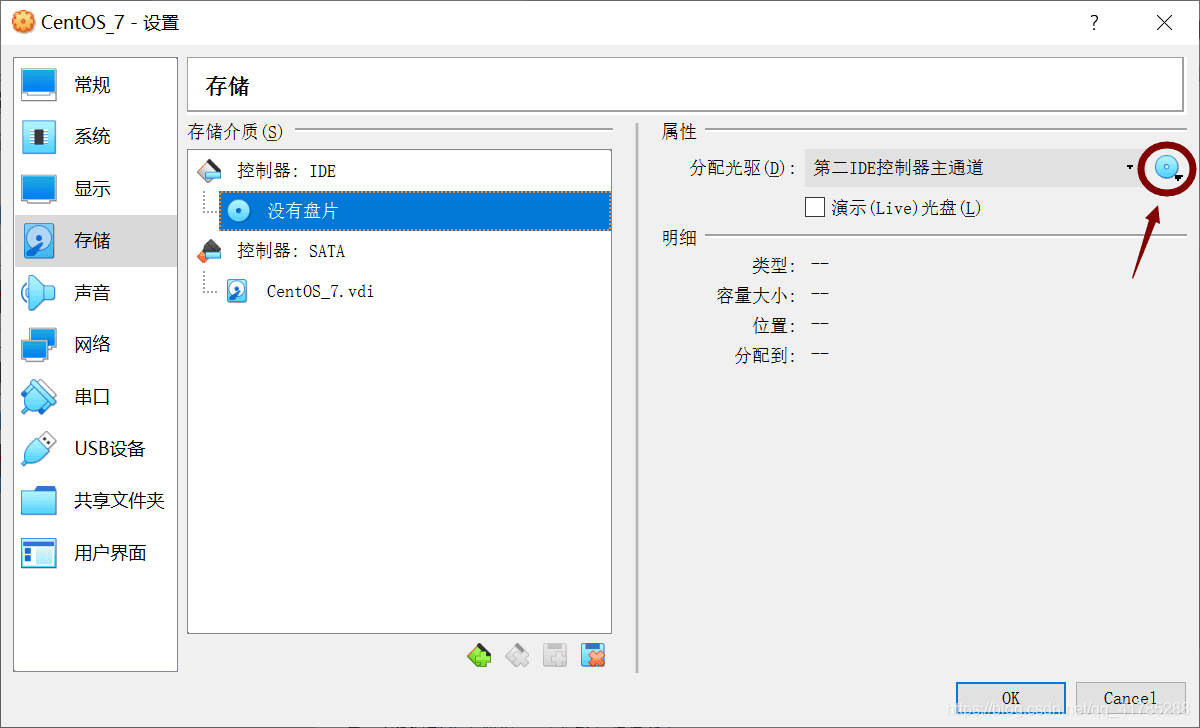Click the 存储介质(S) label
The width and height of the screenshot is (1200, 728).
[235, 132]
